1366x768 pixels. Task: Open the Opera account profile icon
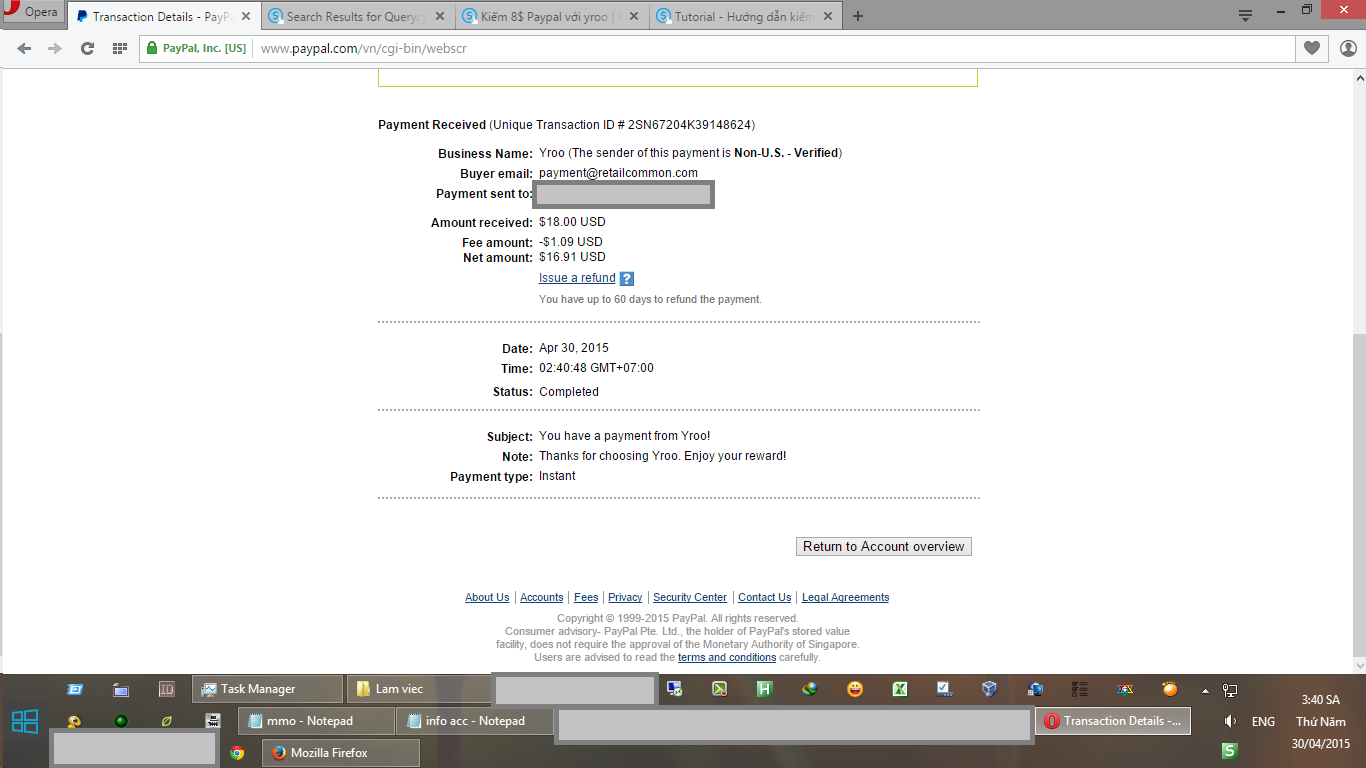(x=1347, y=48)
